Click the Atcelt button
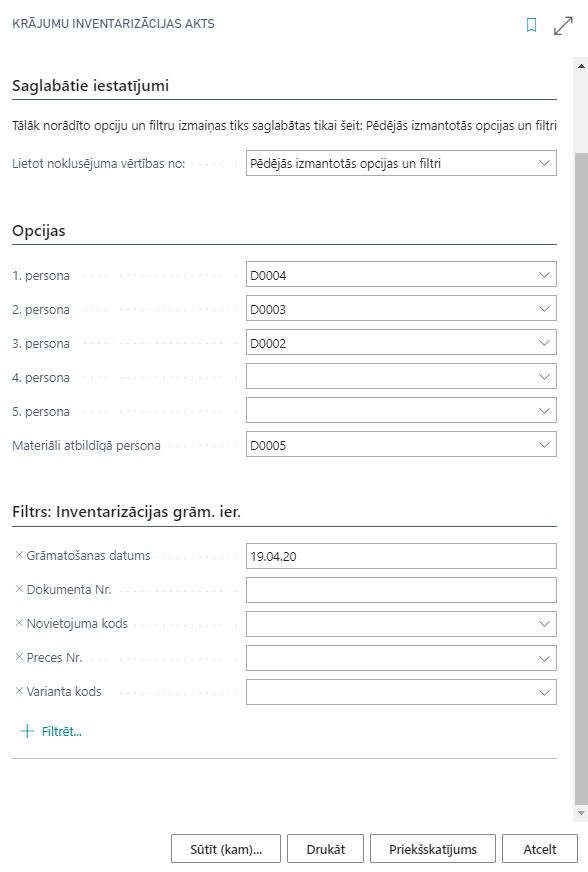The height and width of the screenshot is (872, 588). coord(540,849)
